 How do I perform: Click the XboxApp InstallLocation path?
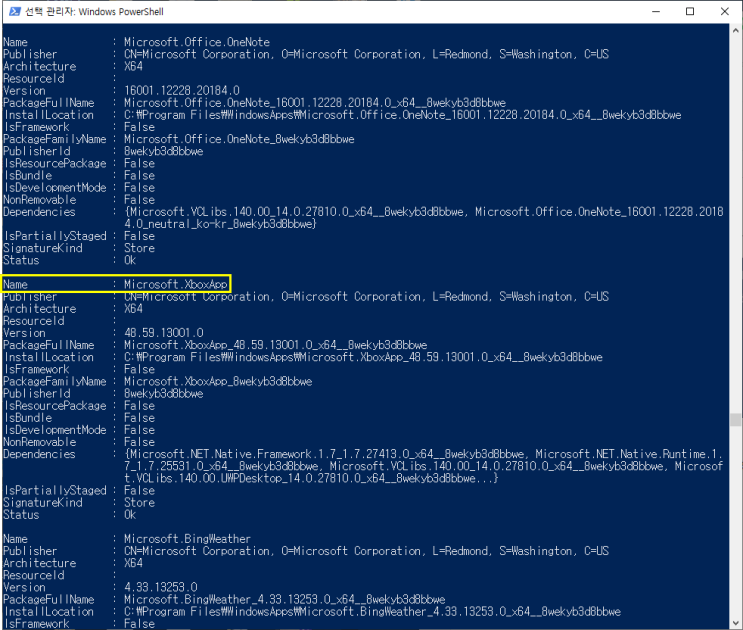tap(363, 357)
